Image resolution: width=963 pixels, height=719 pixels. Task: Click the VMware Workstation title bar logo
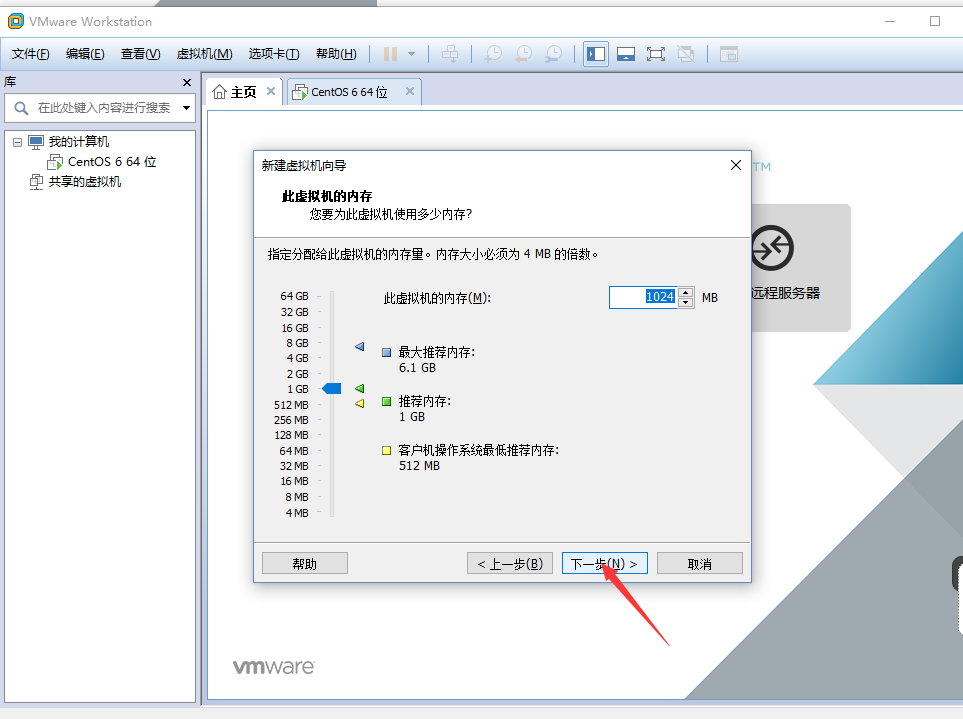coord(15,21)
